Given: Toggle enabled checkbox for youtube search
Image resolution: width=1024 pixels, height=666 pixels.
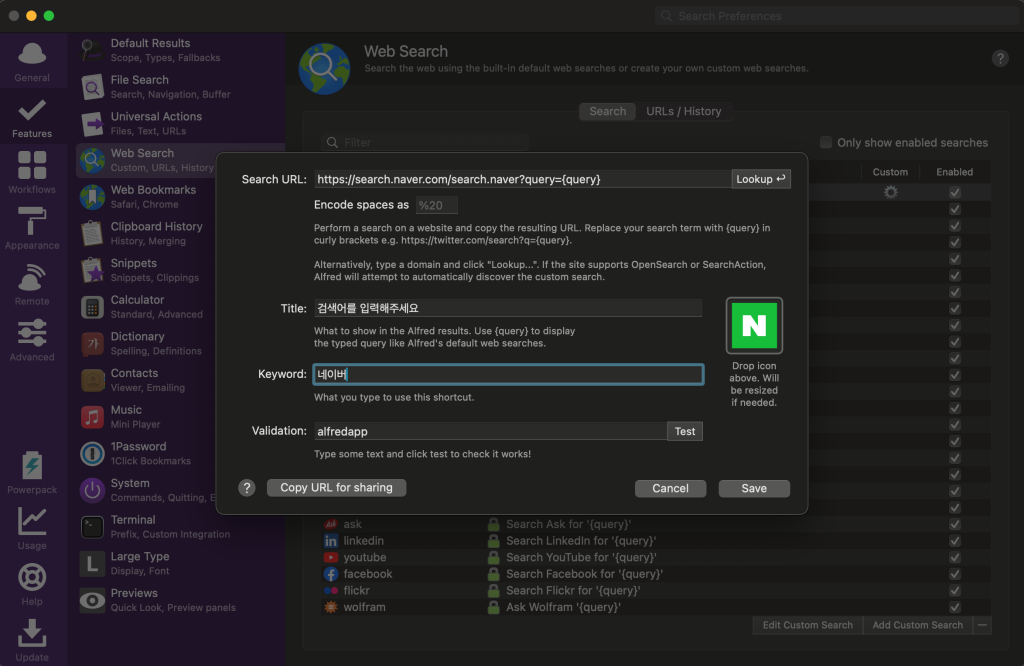Looking at the screenshot, I should pyautogui.click(x=955, y=558).
